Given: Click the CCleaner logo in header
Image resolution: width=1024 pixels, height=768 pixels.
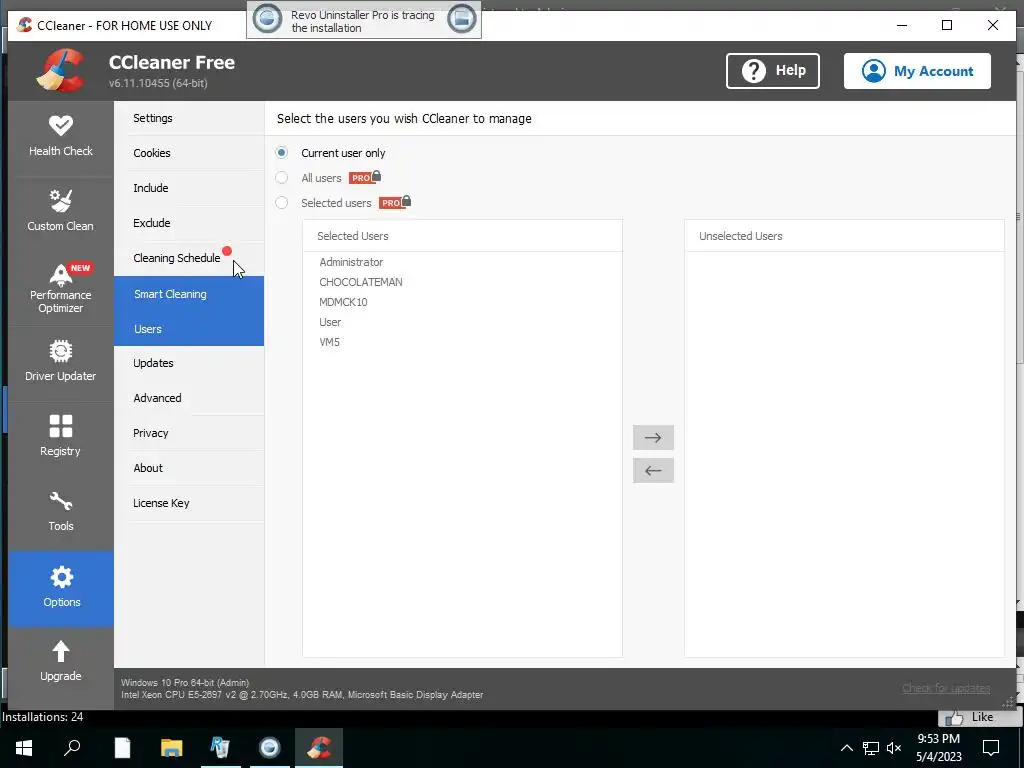Looking at the screenshot, I should [x=61, y=71].
